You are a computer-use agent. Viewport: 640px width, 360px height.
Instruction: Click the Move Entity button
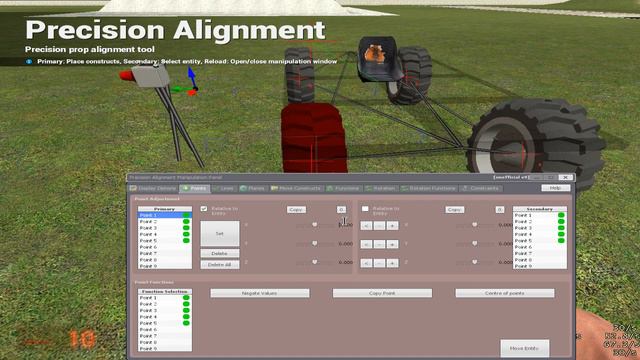[524, 348]
